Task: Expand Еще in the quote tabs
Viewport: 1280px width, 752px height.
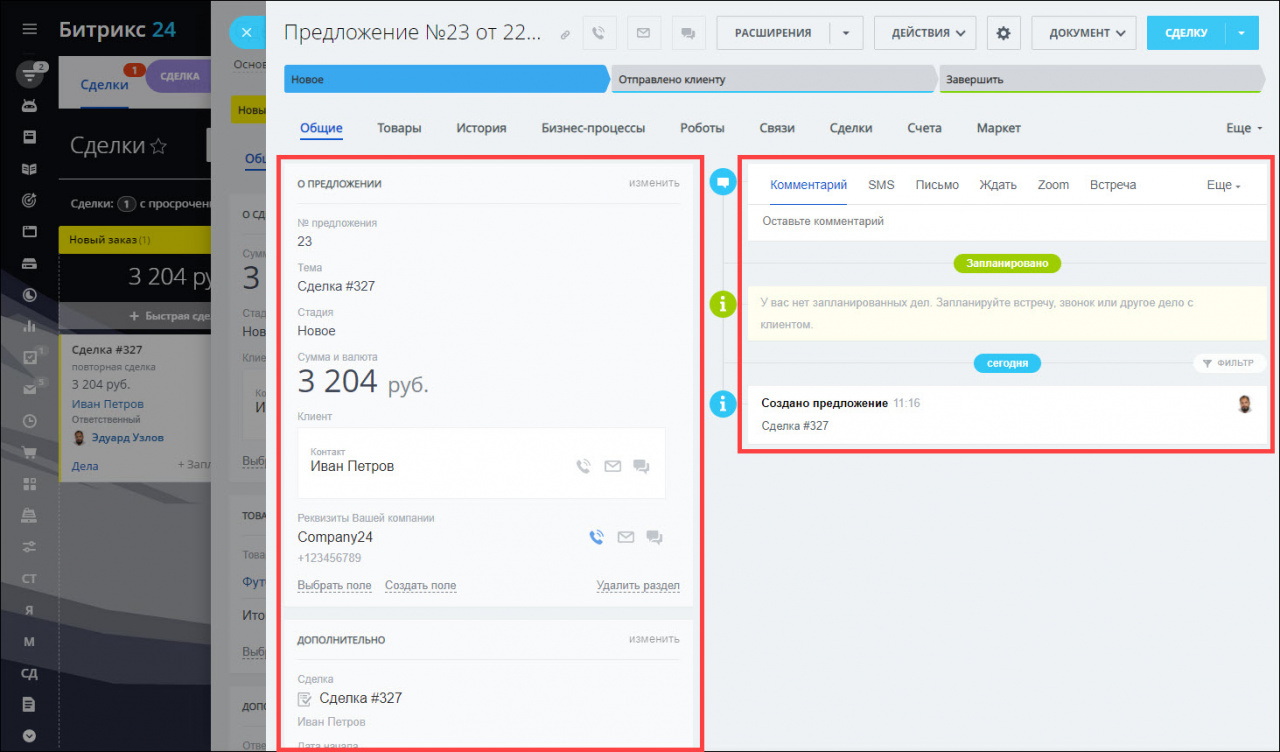Action: (x=1245, y=128)
